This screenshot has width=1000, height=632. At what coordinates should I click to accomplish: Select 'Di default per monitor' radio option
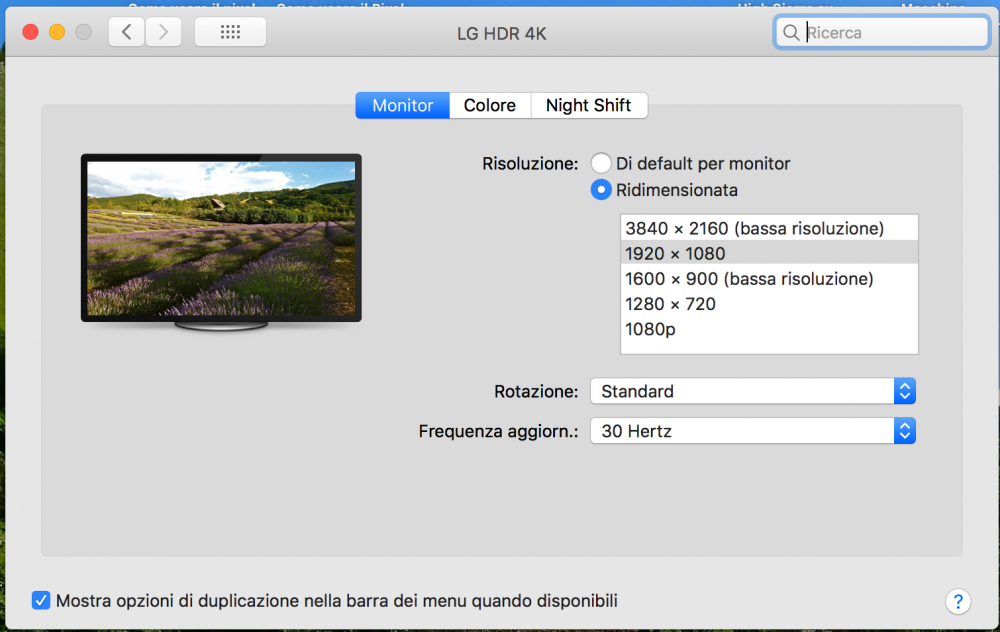click(601, 163)
